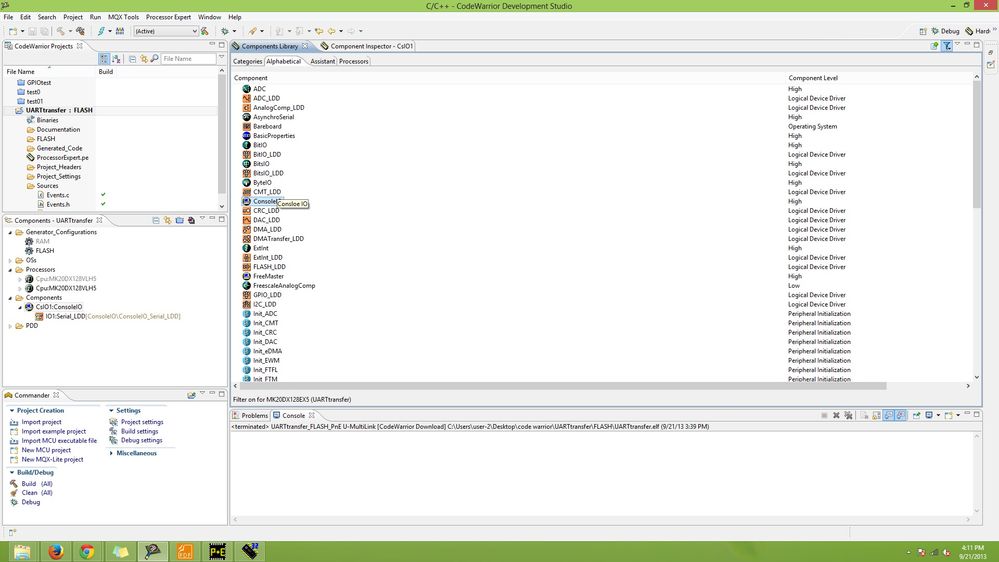Viewport: 999px width, 562px height.
Task: Click the Link with Editor icon in Projects panel
Action: 143,59
